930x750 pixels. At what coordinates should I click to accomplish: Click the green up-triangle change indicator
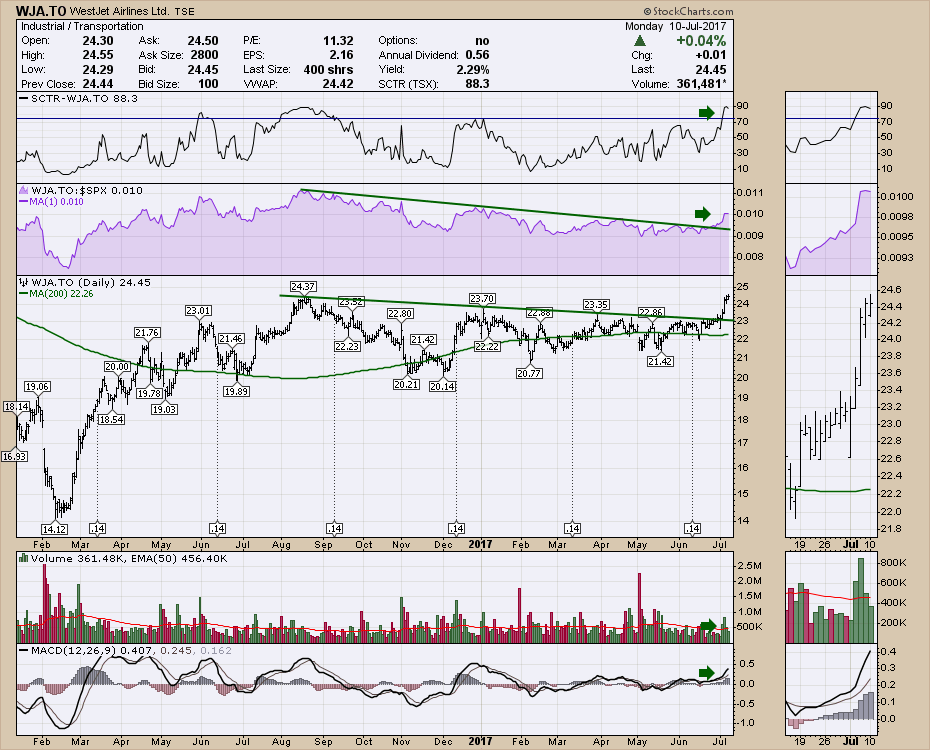(639, 41)
